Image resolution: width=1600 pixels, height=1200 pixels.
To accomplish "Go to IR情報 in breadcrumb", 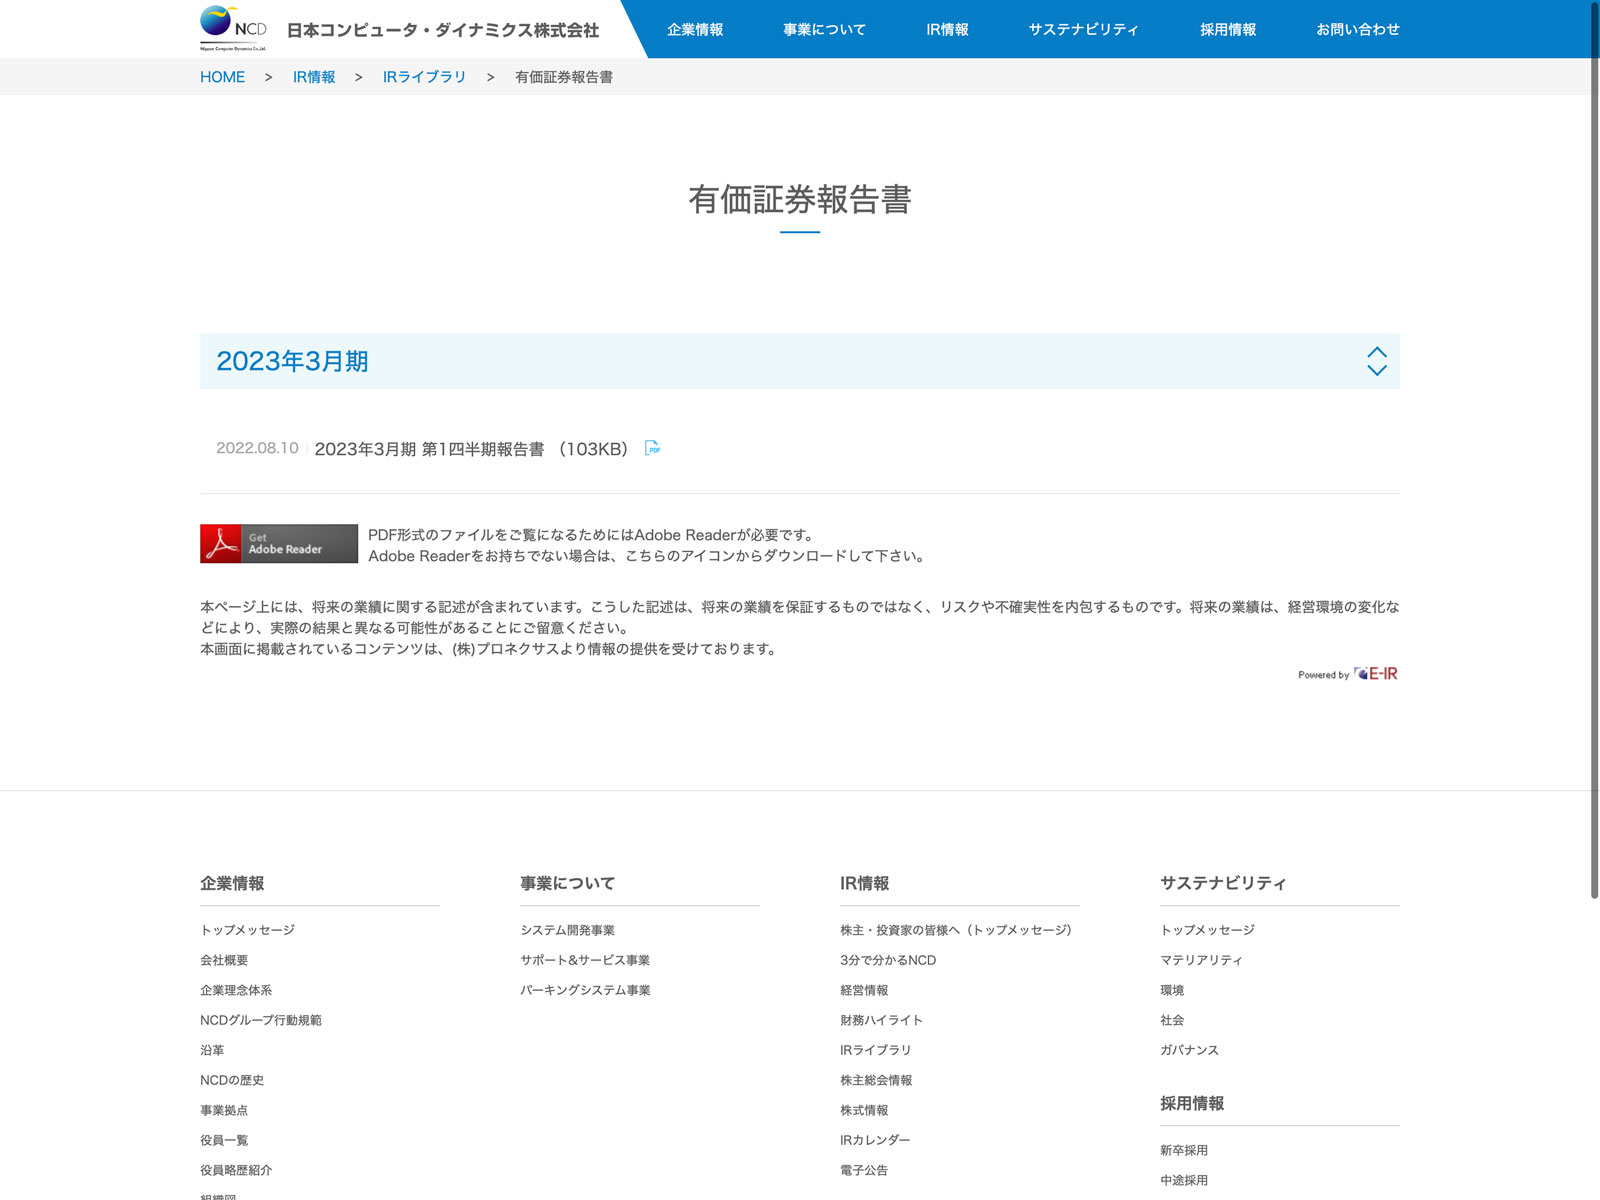I will [314, 77].
